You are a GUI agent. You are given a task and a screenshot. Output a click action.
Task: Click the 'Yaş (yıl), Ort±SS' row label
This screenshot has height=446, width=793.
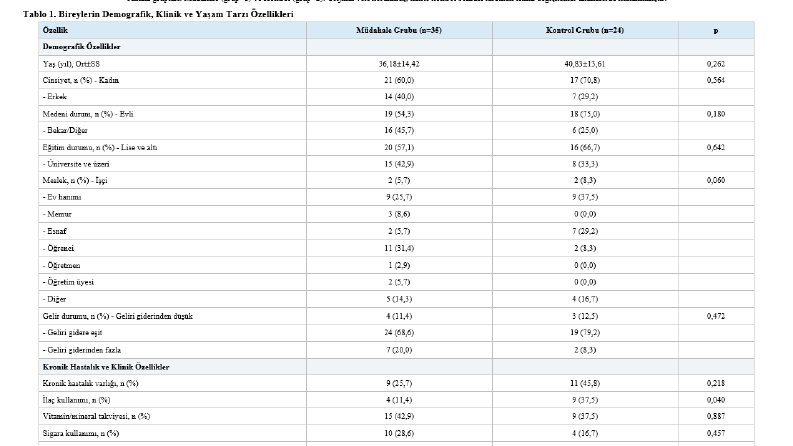71,64
